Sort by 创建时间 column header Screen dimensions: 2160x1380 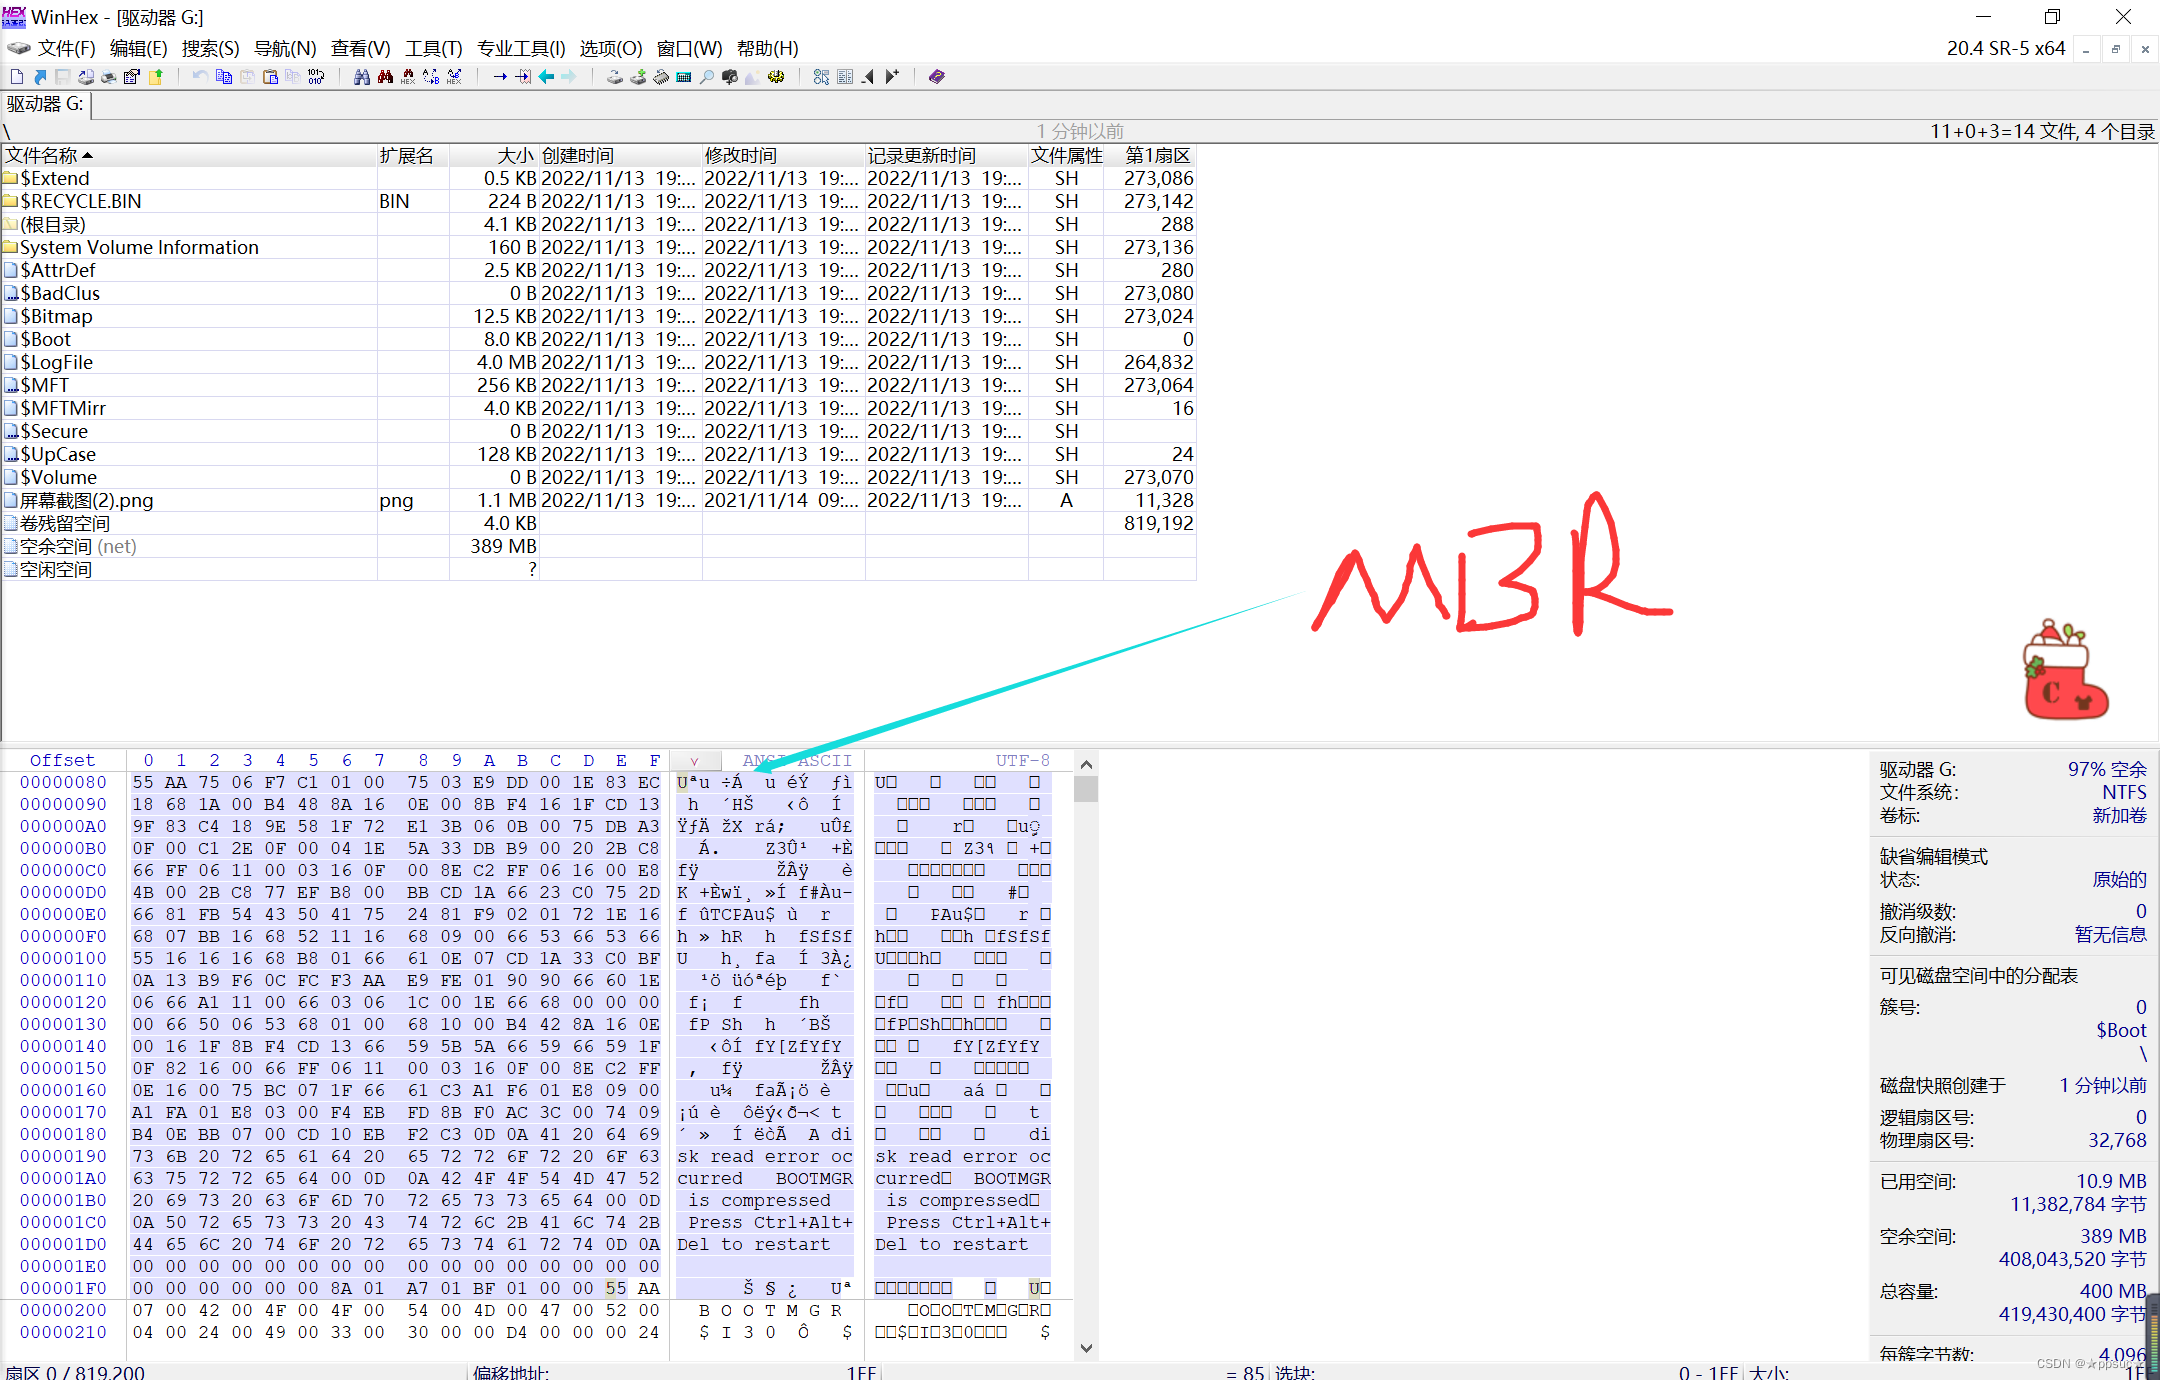point(621,156)
